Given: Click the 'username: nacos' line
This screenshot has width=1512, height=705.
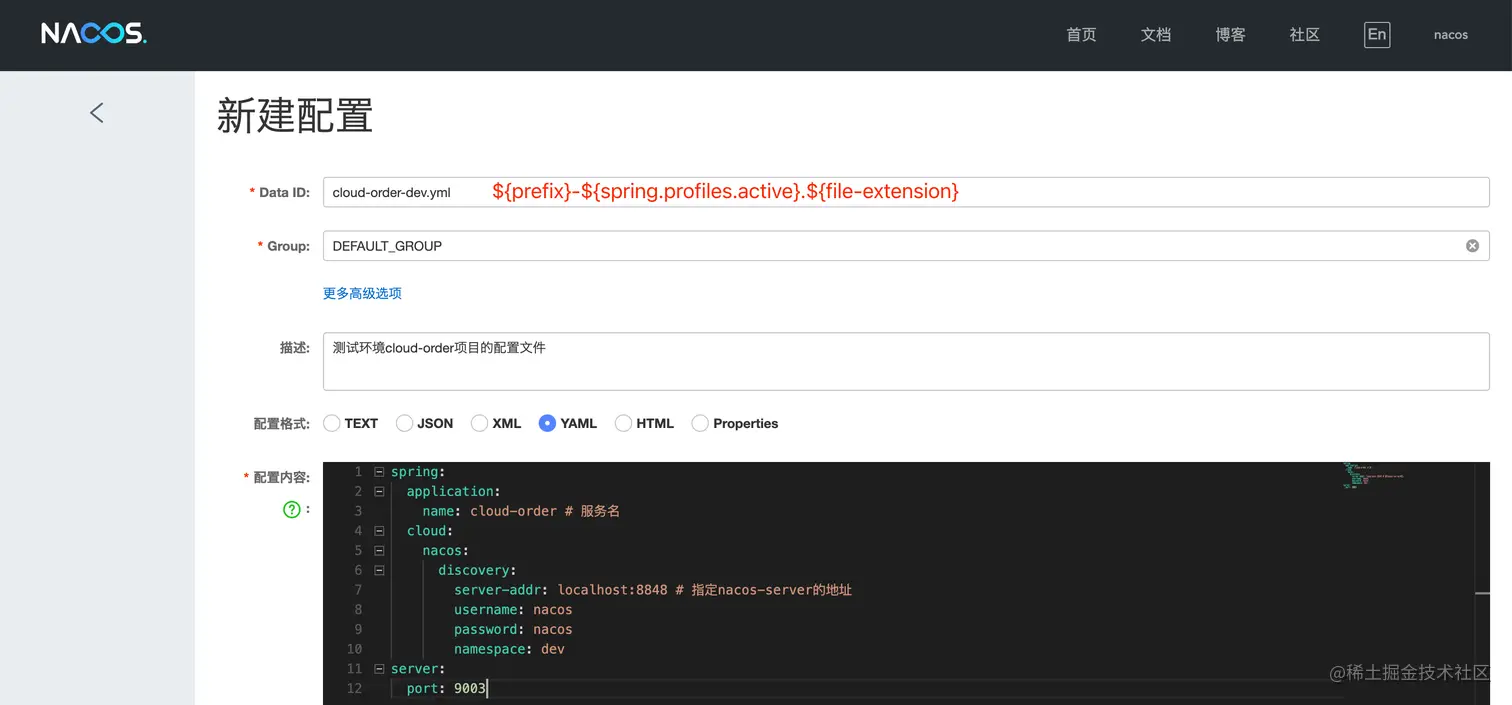Looking at the screenshot, I should click(513, 609).
